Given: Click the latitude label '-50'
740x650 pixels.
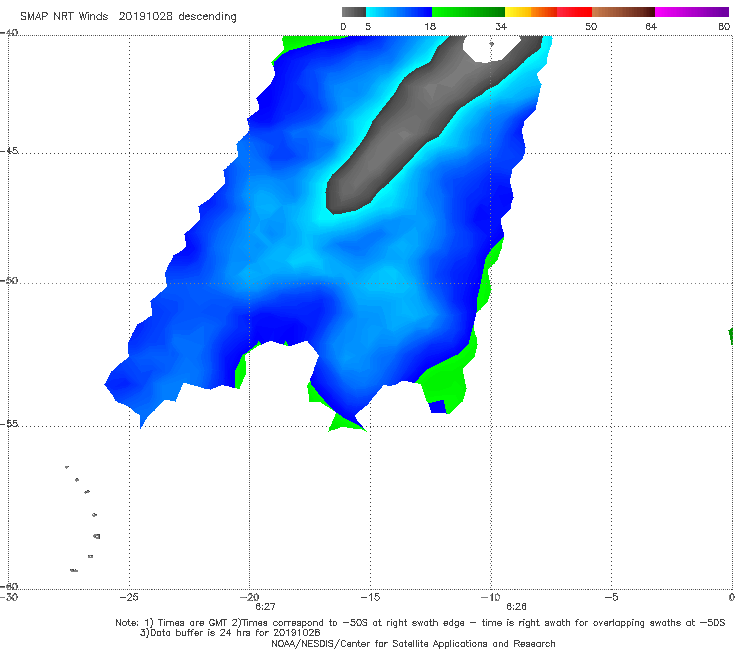Looking at the screenshot, I should [9, 280].
